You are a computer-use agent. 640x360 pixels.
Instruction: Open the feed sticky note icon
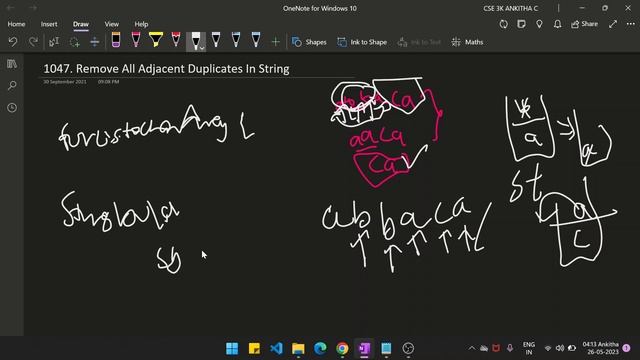click(x=521, y=24)
